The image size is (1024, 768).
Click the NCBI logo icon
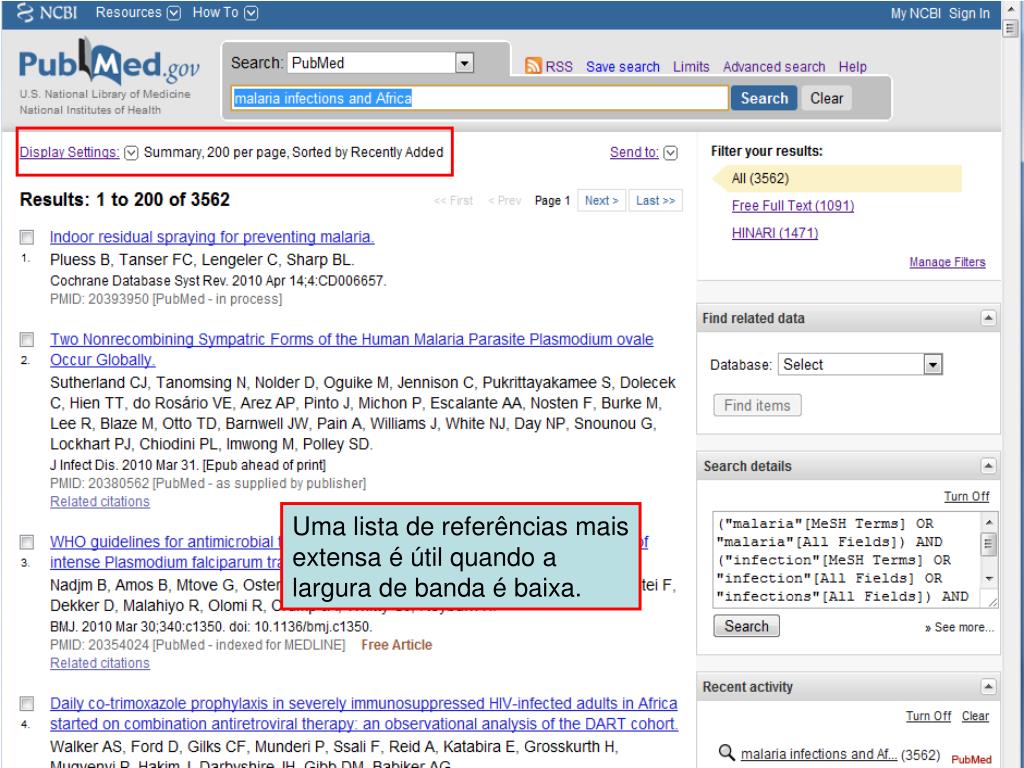click(25, 12)
